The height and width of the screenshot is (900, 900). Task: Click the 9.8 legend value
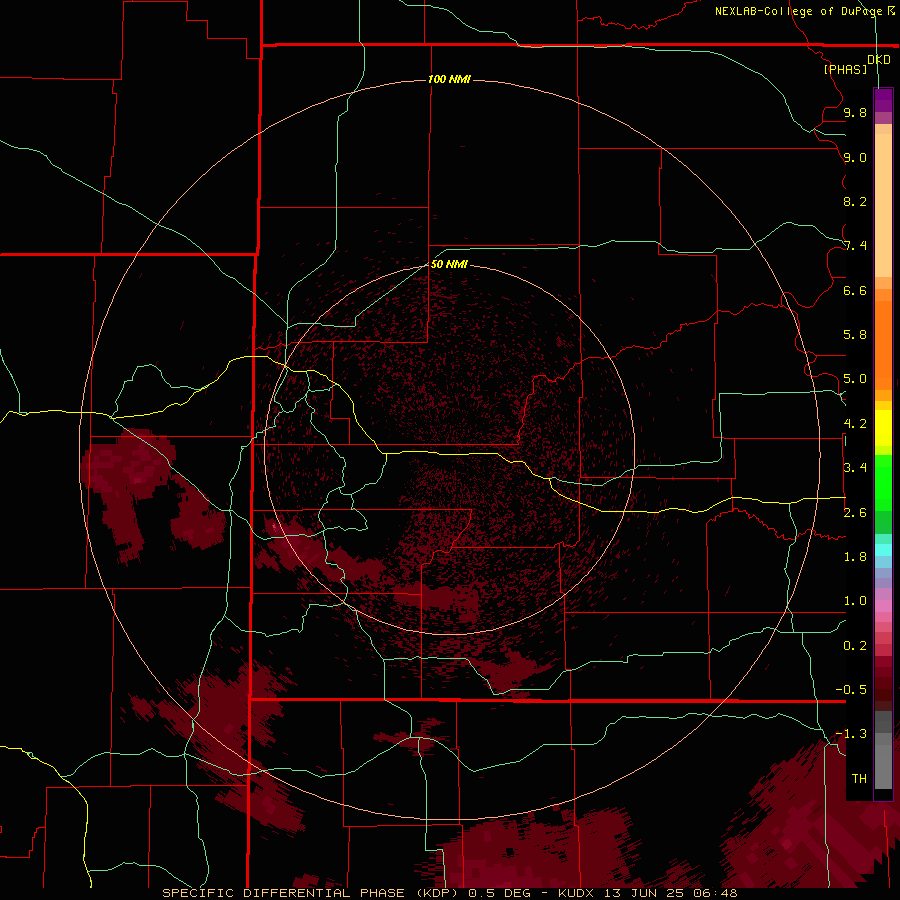click(x=855, y=112)
